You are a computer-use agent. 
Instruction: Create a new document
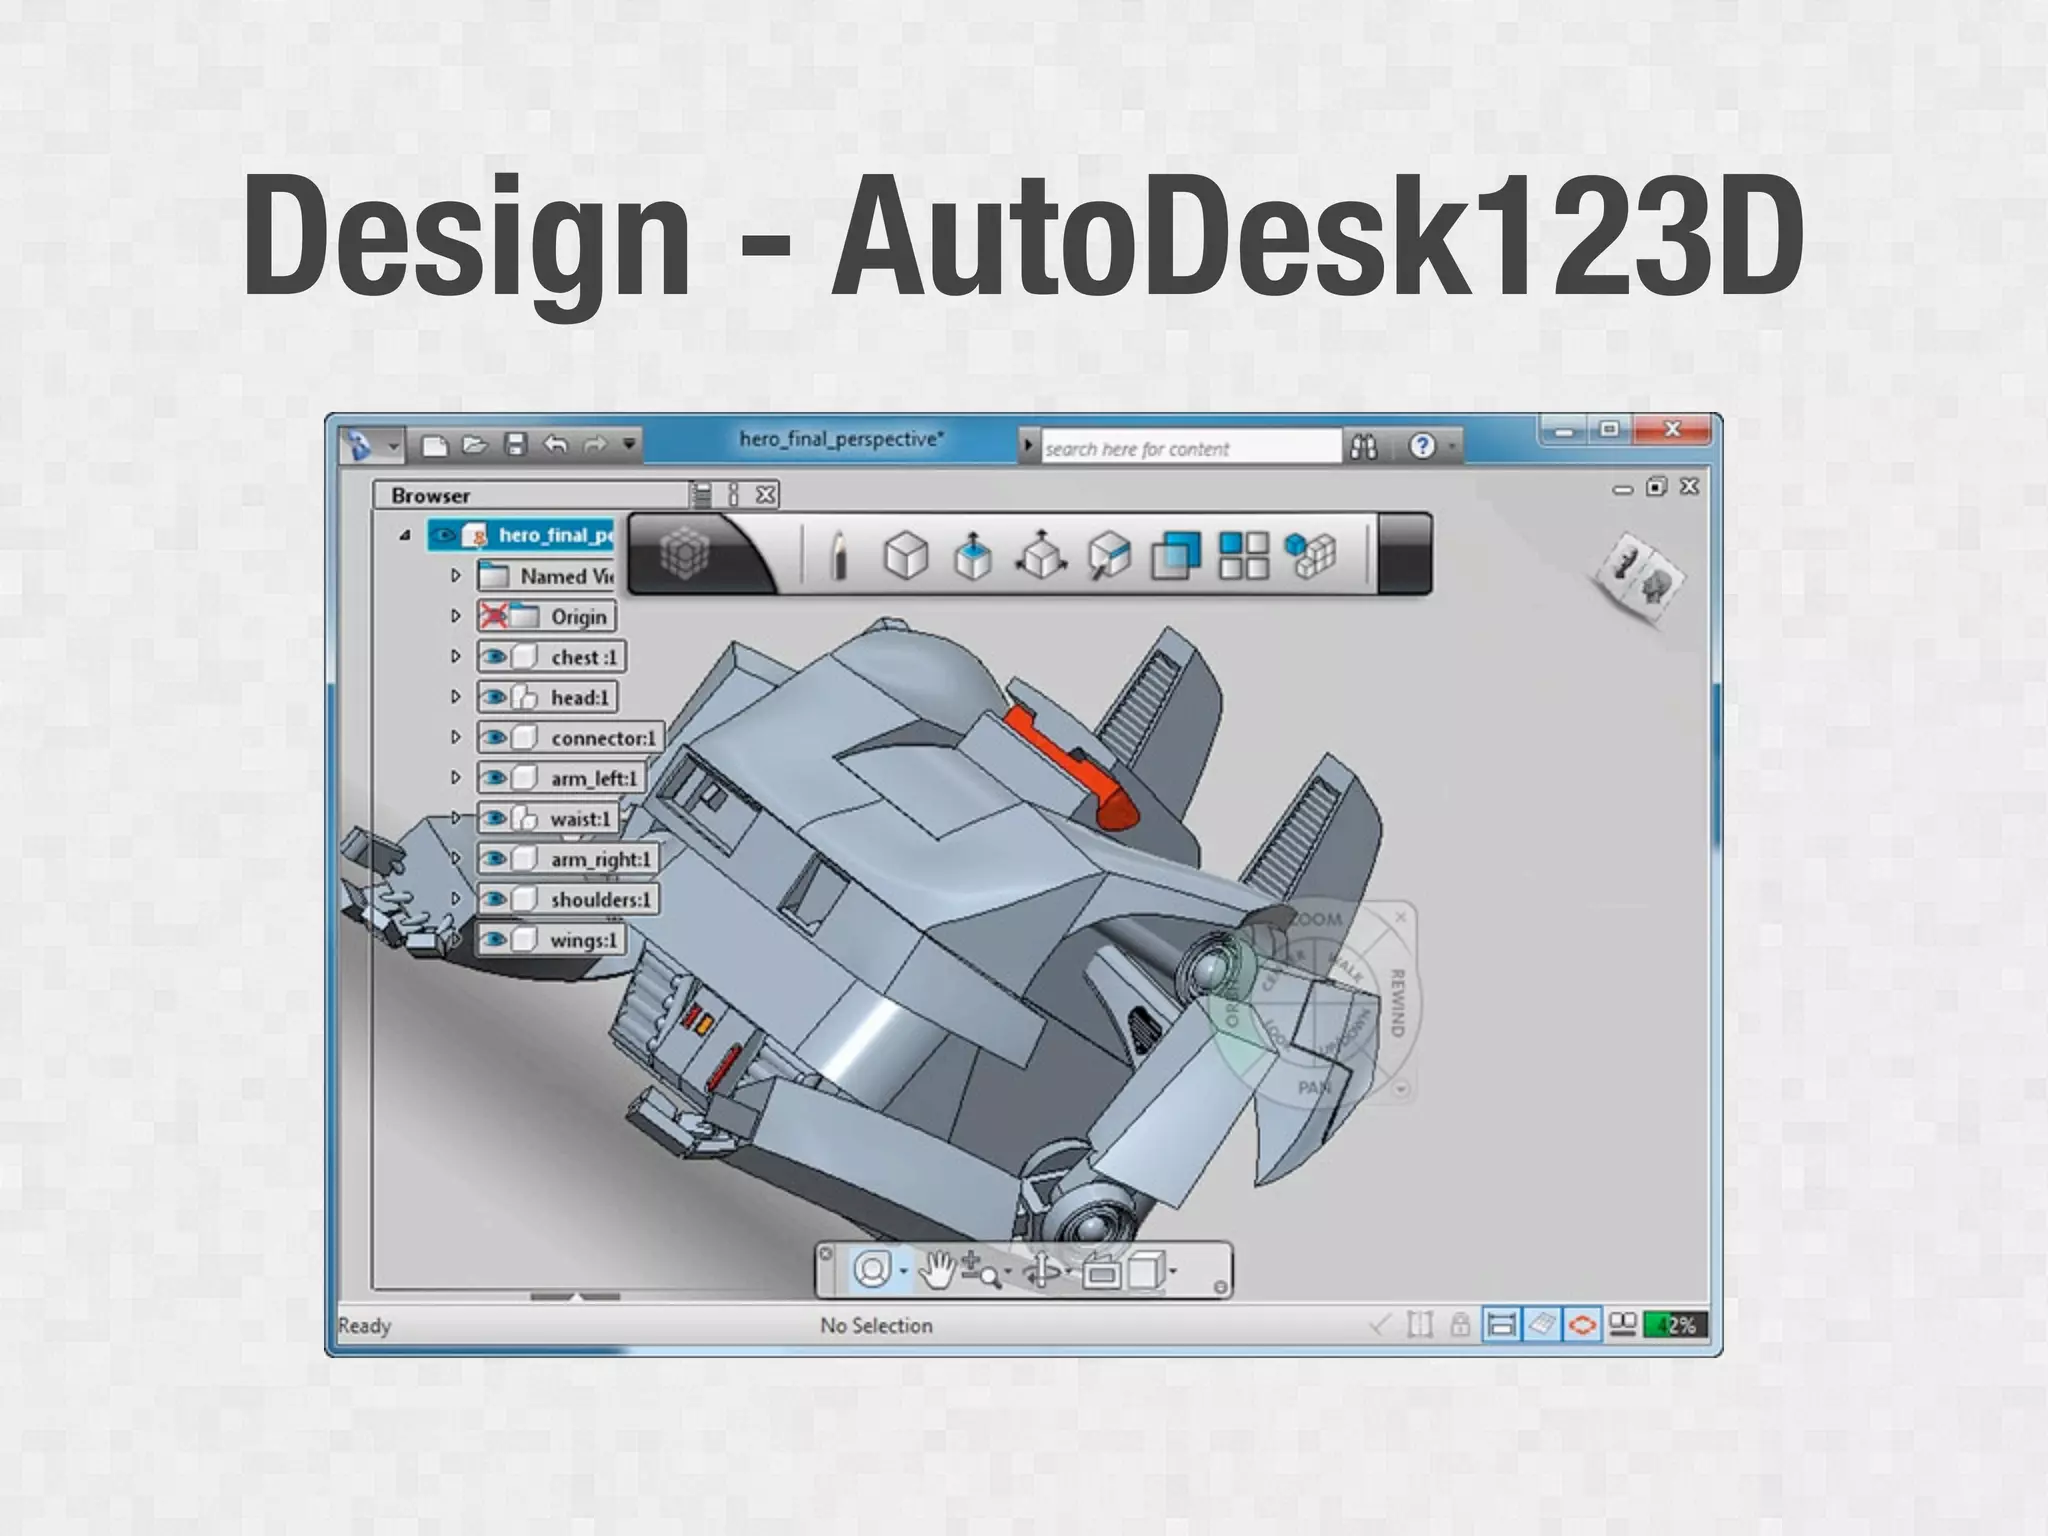(x=435, y=445)
